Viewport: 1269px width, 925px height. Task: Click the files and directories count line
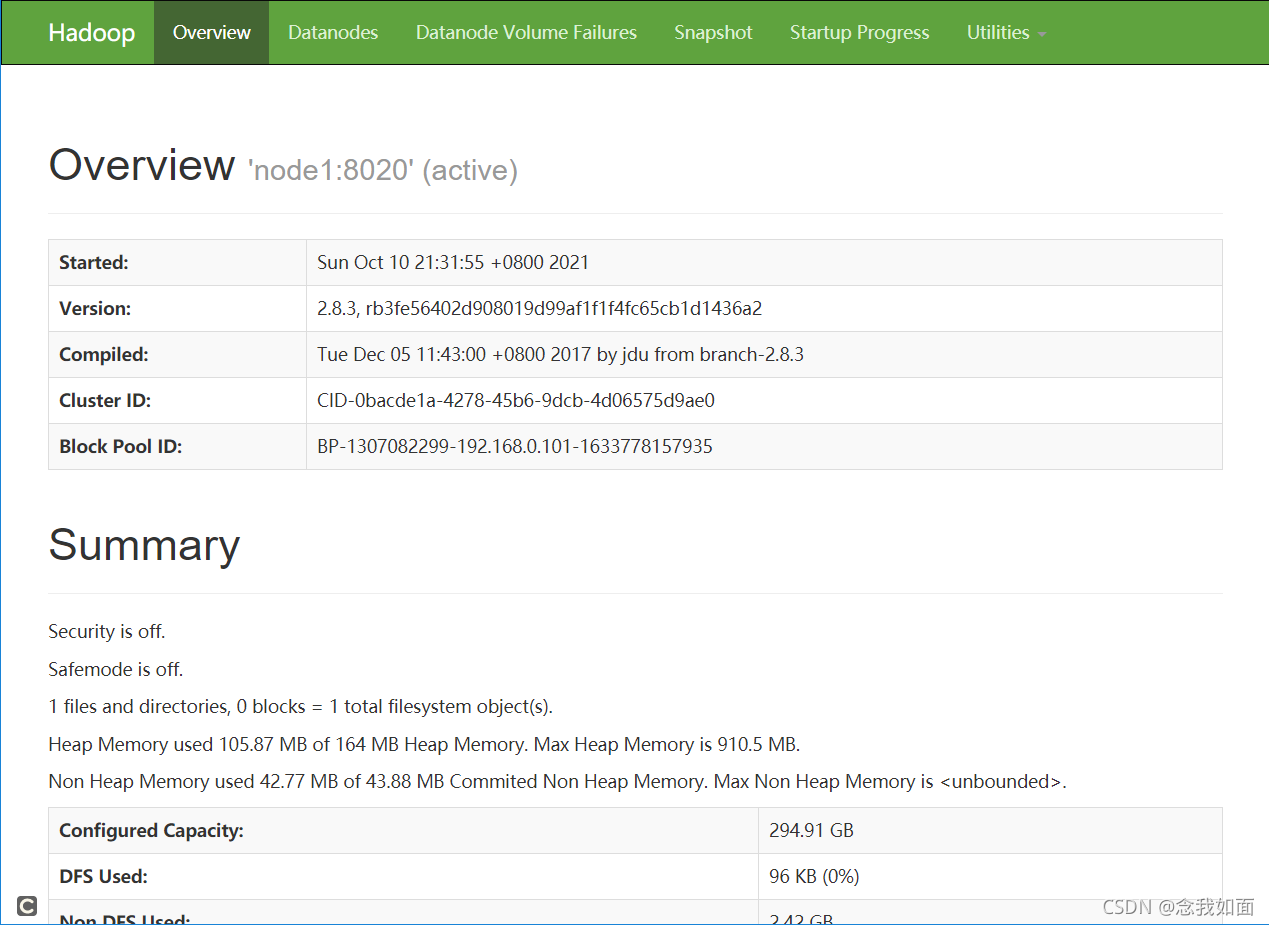(300, 707)
